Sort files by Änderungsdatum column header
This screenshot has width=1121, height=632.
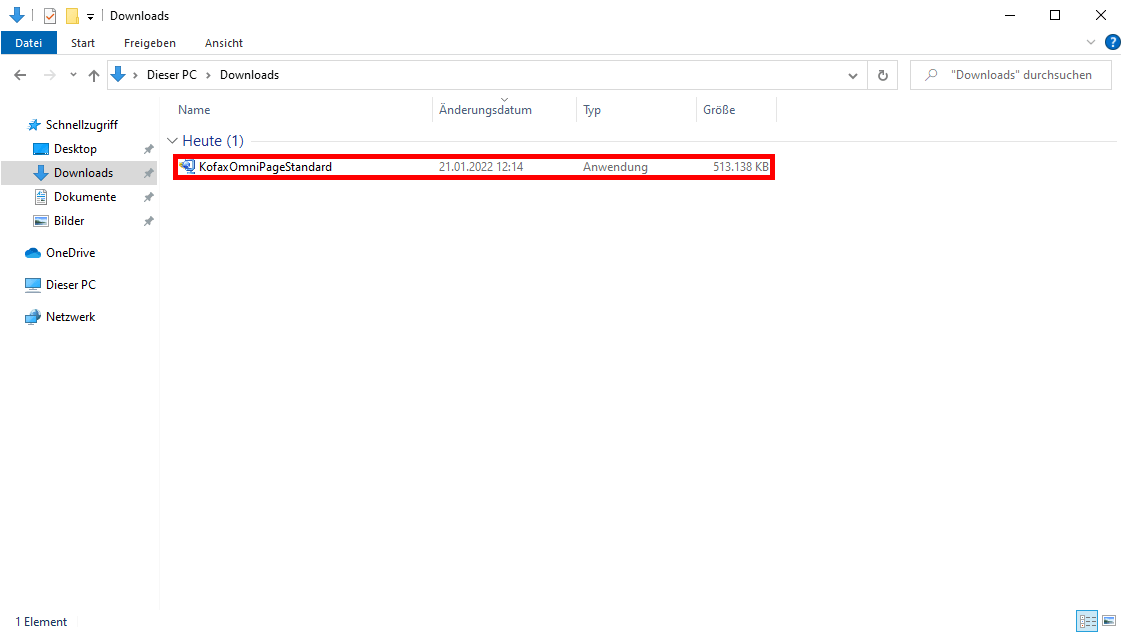pos(485,110)
